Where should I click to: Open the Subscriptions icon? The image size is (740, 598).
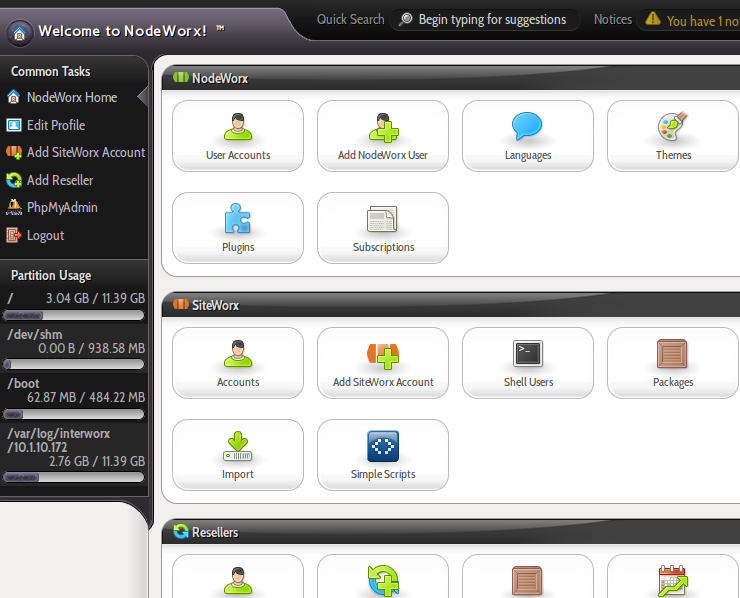(x=383, y=220)
